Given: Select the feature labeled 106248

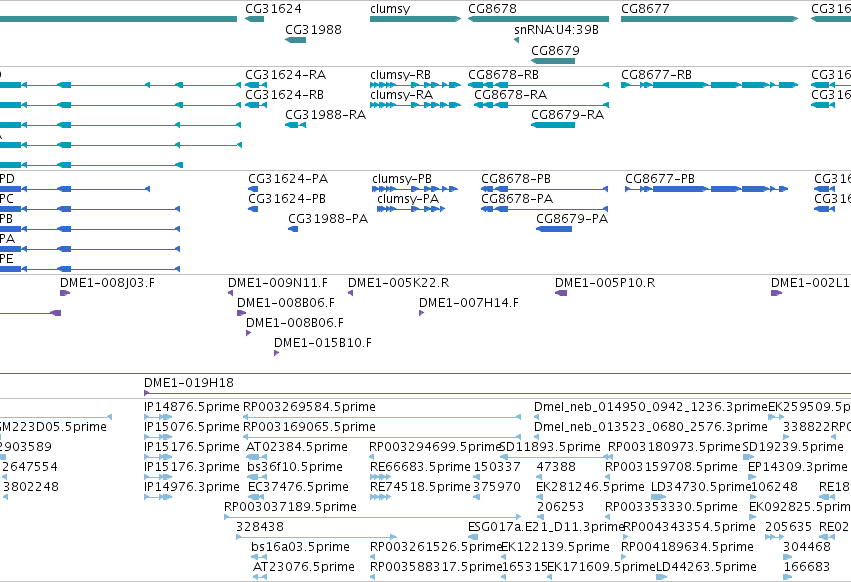Looking at the screenshot, I should pos(774,488).
